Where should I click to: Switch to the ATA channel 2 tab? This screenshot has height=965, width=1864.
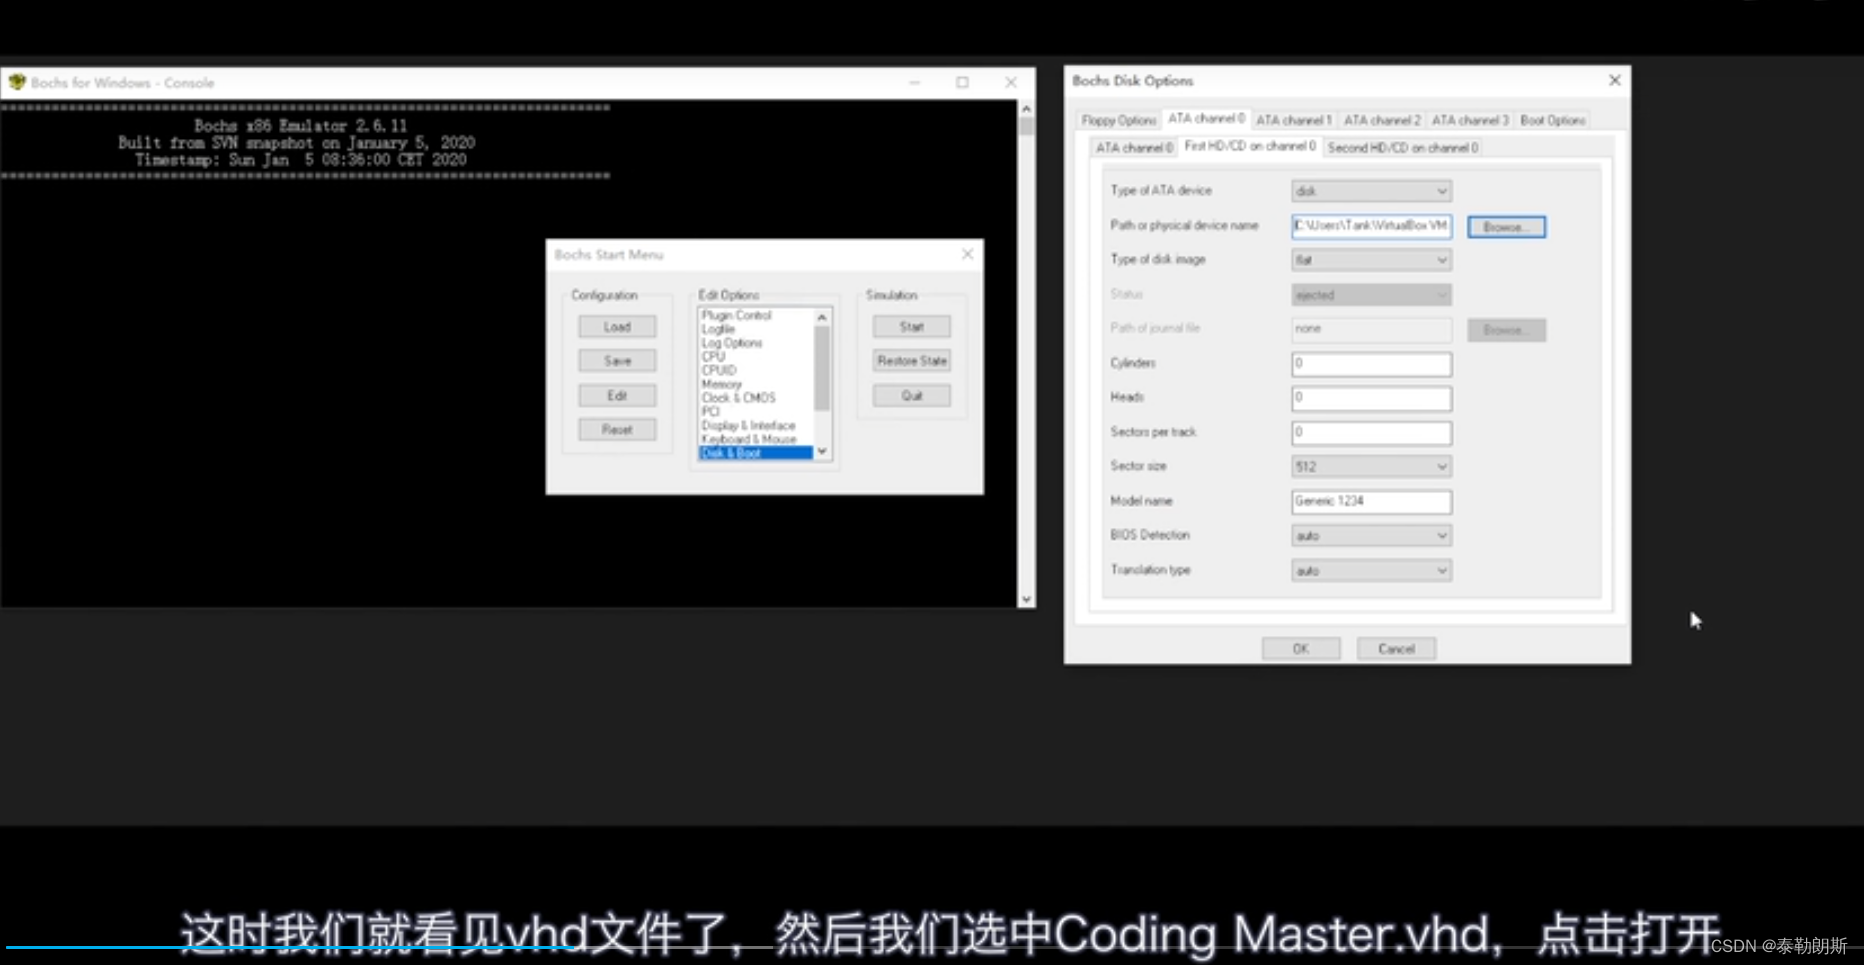tap(1382, 120)
